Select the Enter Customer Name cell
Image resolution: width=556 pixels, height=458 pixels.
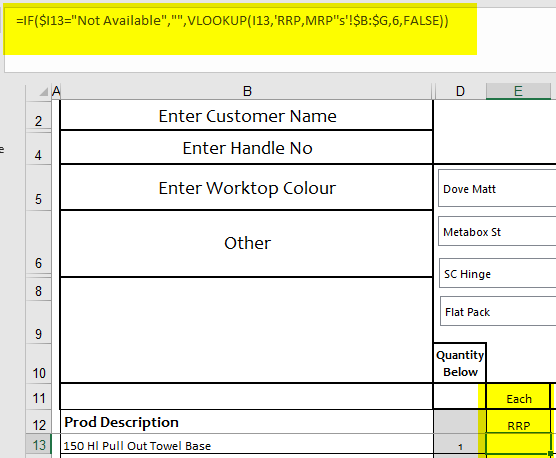pyautogui.click(x=247, y=116)
